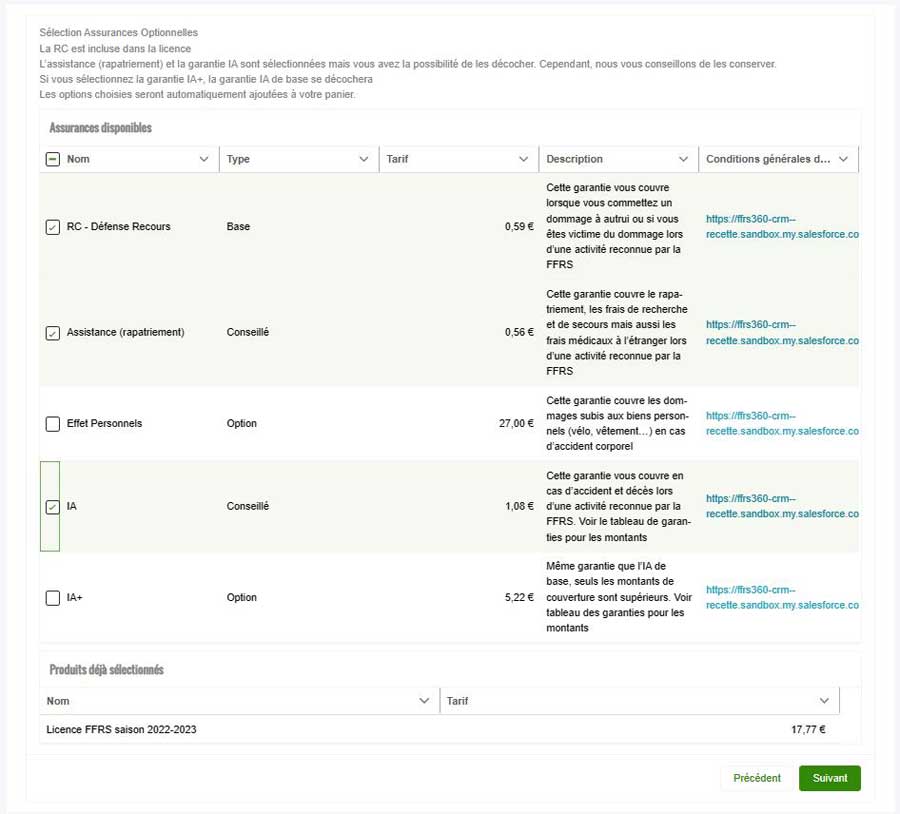Open the Type column chevron menu
The height and width of the screenshot is (814, 900).
pos(363,159)
